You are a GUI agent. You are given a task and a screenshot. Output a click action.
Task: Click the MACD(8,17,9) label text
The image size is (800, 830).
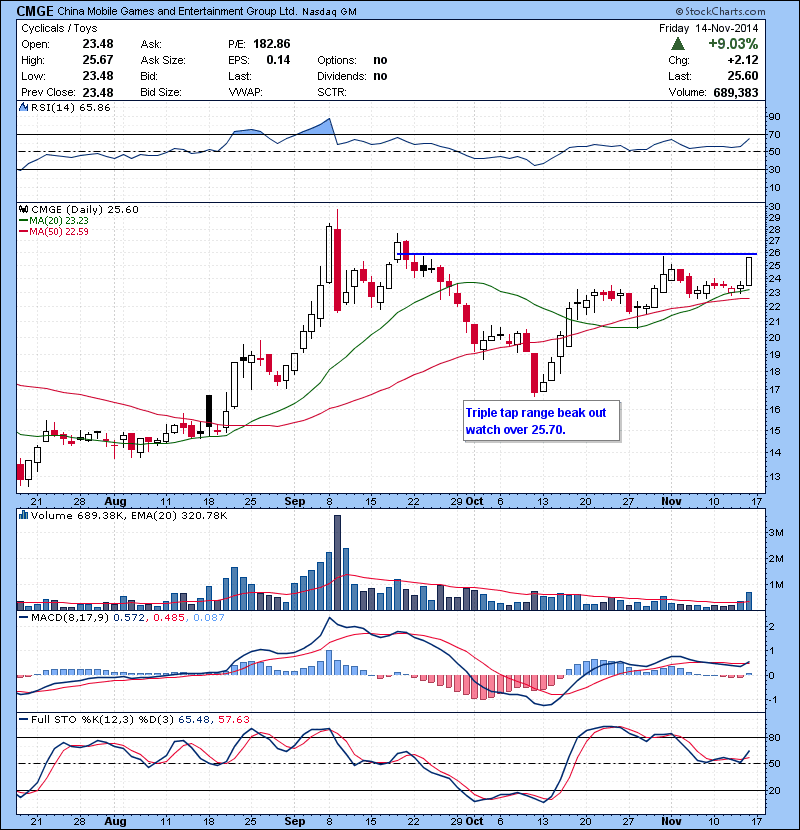click(x=70, y=618)
